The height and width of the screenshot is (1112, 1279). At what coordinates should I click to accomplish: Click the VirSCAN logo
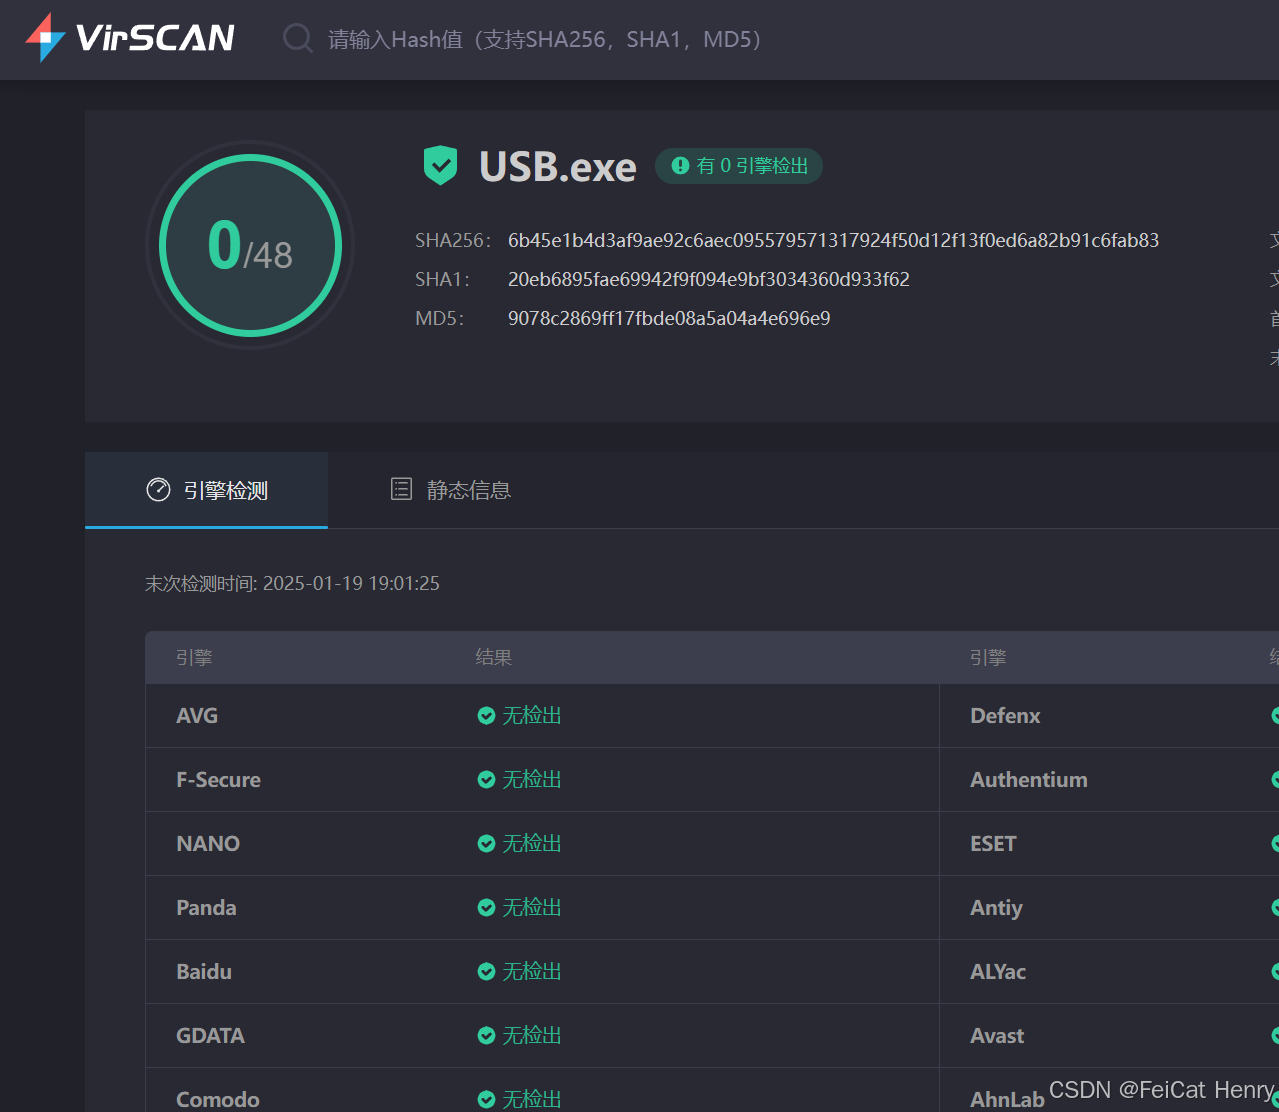coord(130,38)
